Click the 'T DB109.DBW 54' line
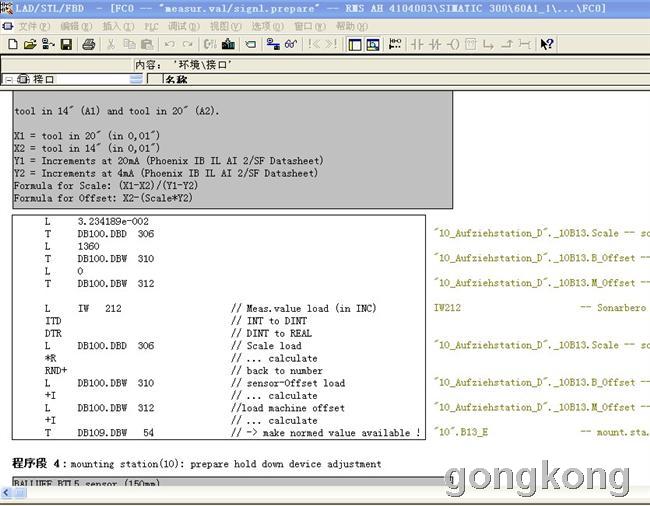The height and width of the screenshot is (506, 650). coord(99,433)
